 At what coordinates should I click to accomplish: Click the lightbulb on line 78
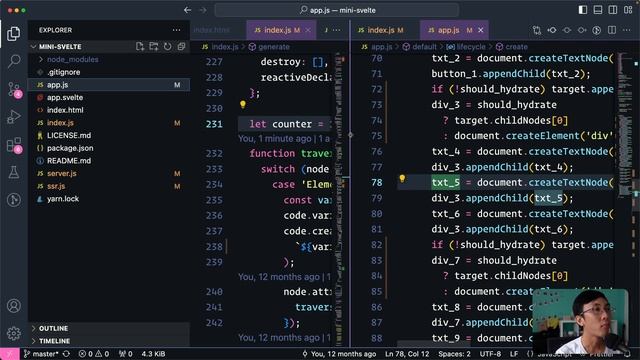tap(402, 178)
